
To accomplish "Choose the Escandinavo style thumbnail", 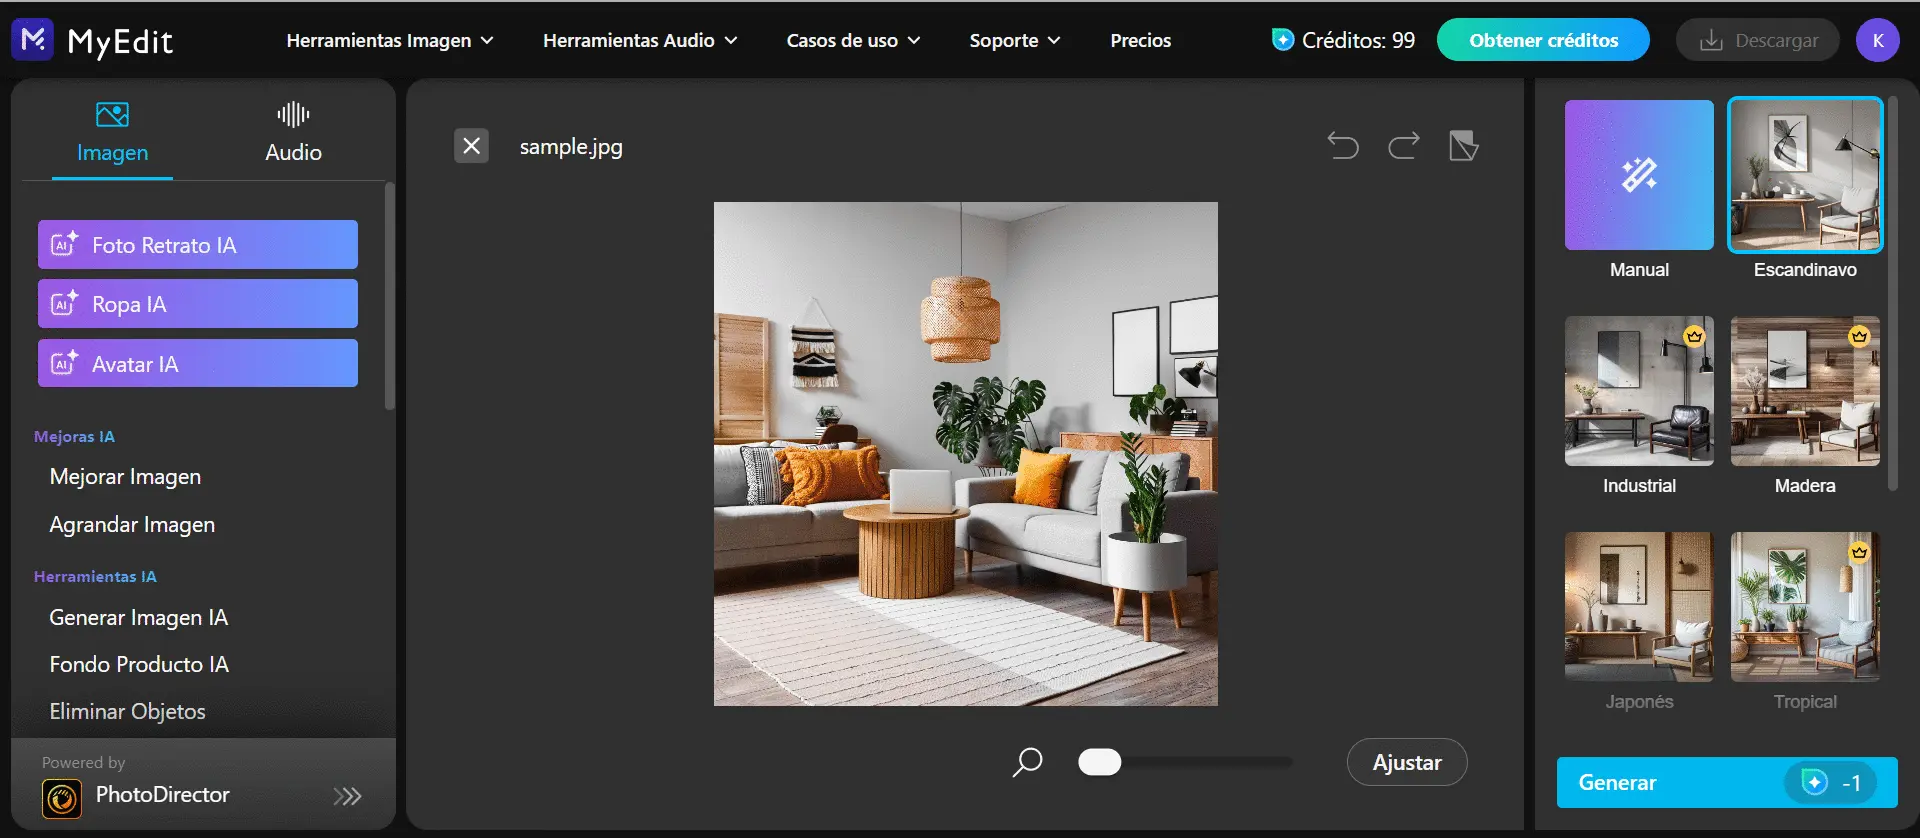I will 1805,175.
